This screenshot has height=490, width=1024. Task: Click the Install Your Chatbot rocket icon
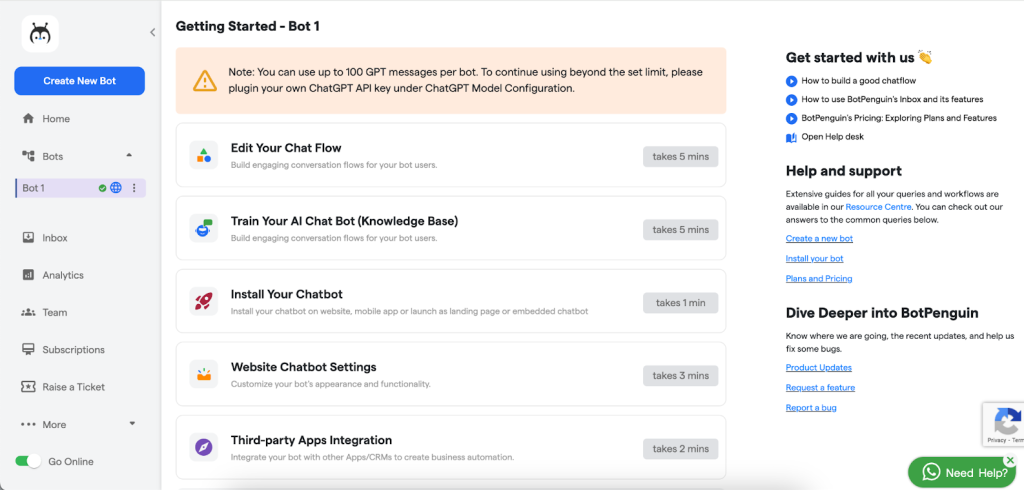(x=204, y=302)
